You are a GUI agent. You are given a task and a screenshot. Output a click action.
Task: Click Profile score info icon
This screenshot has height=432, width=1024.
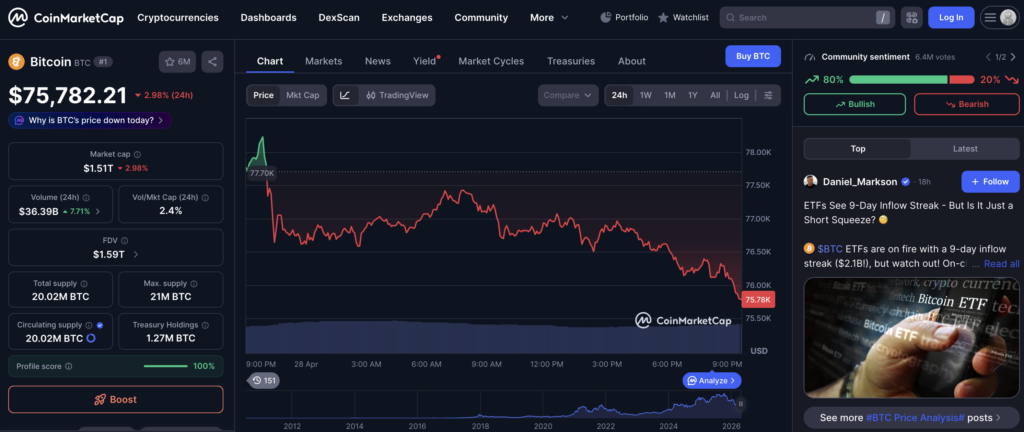pos(69,367)
